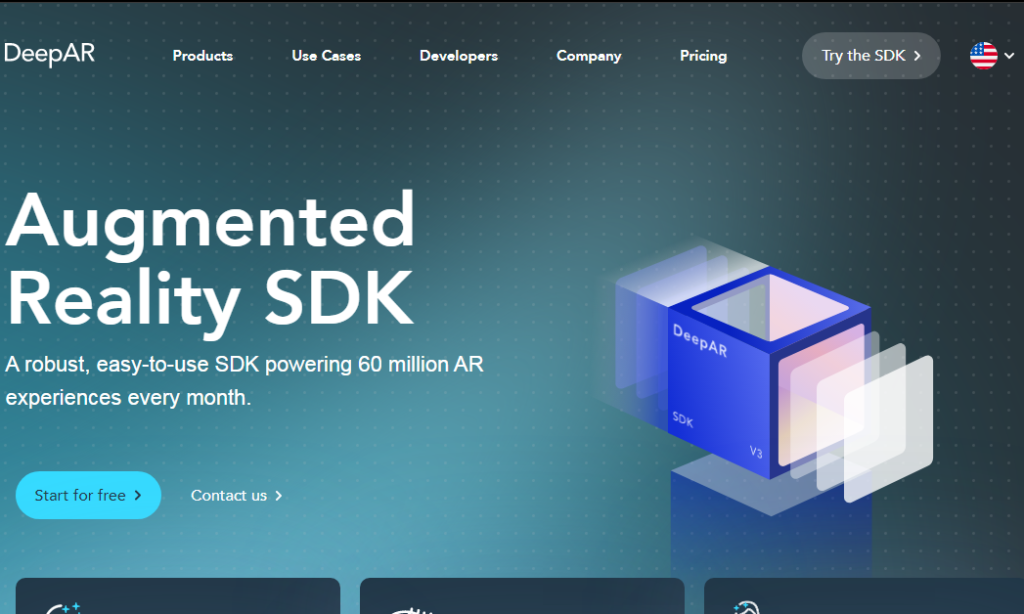Click the US flag language icon
This screenshot has height=614, width=1024.
coord(983,57)
